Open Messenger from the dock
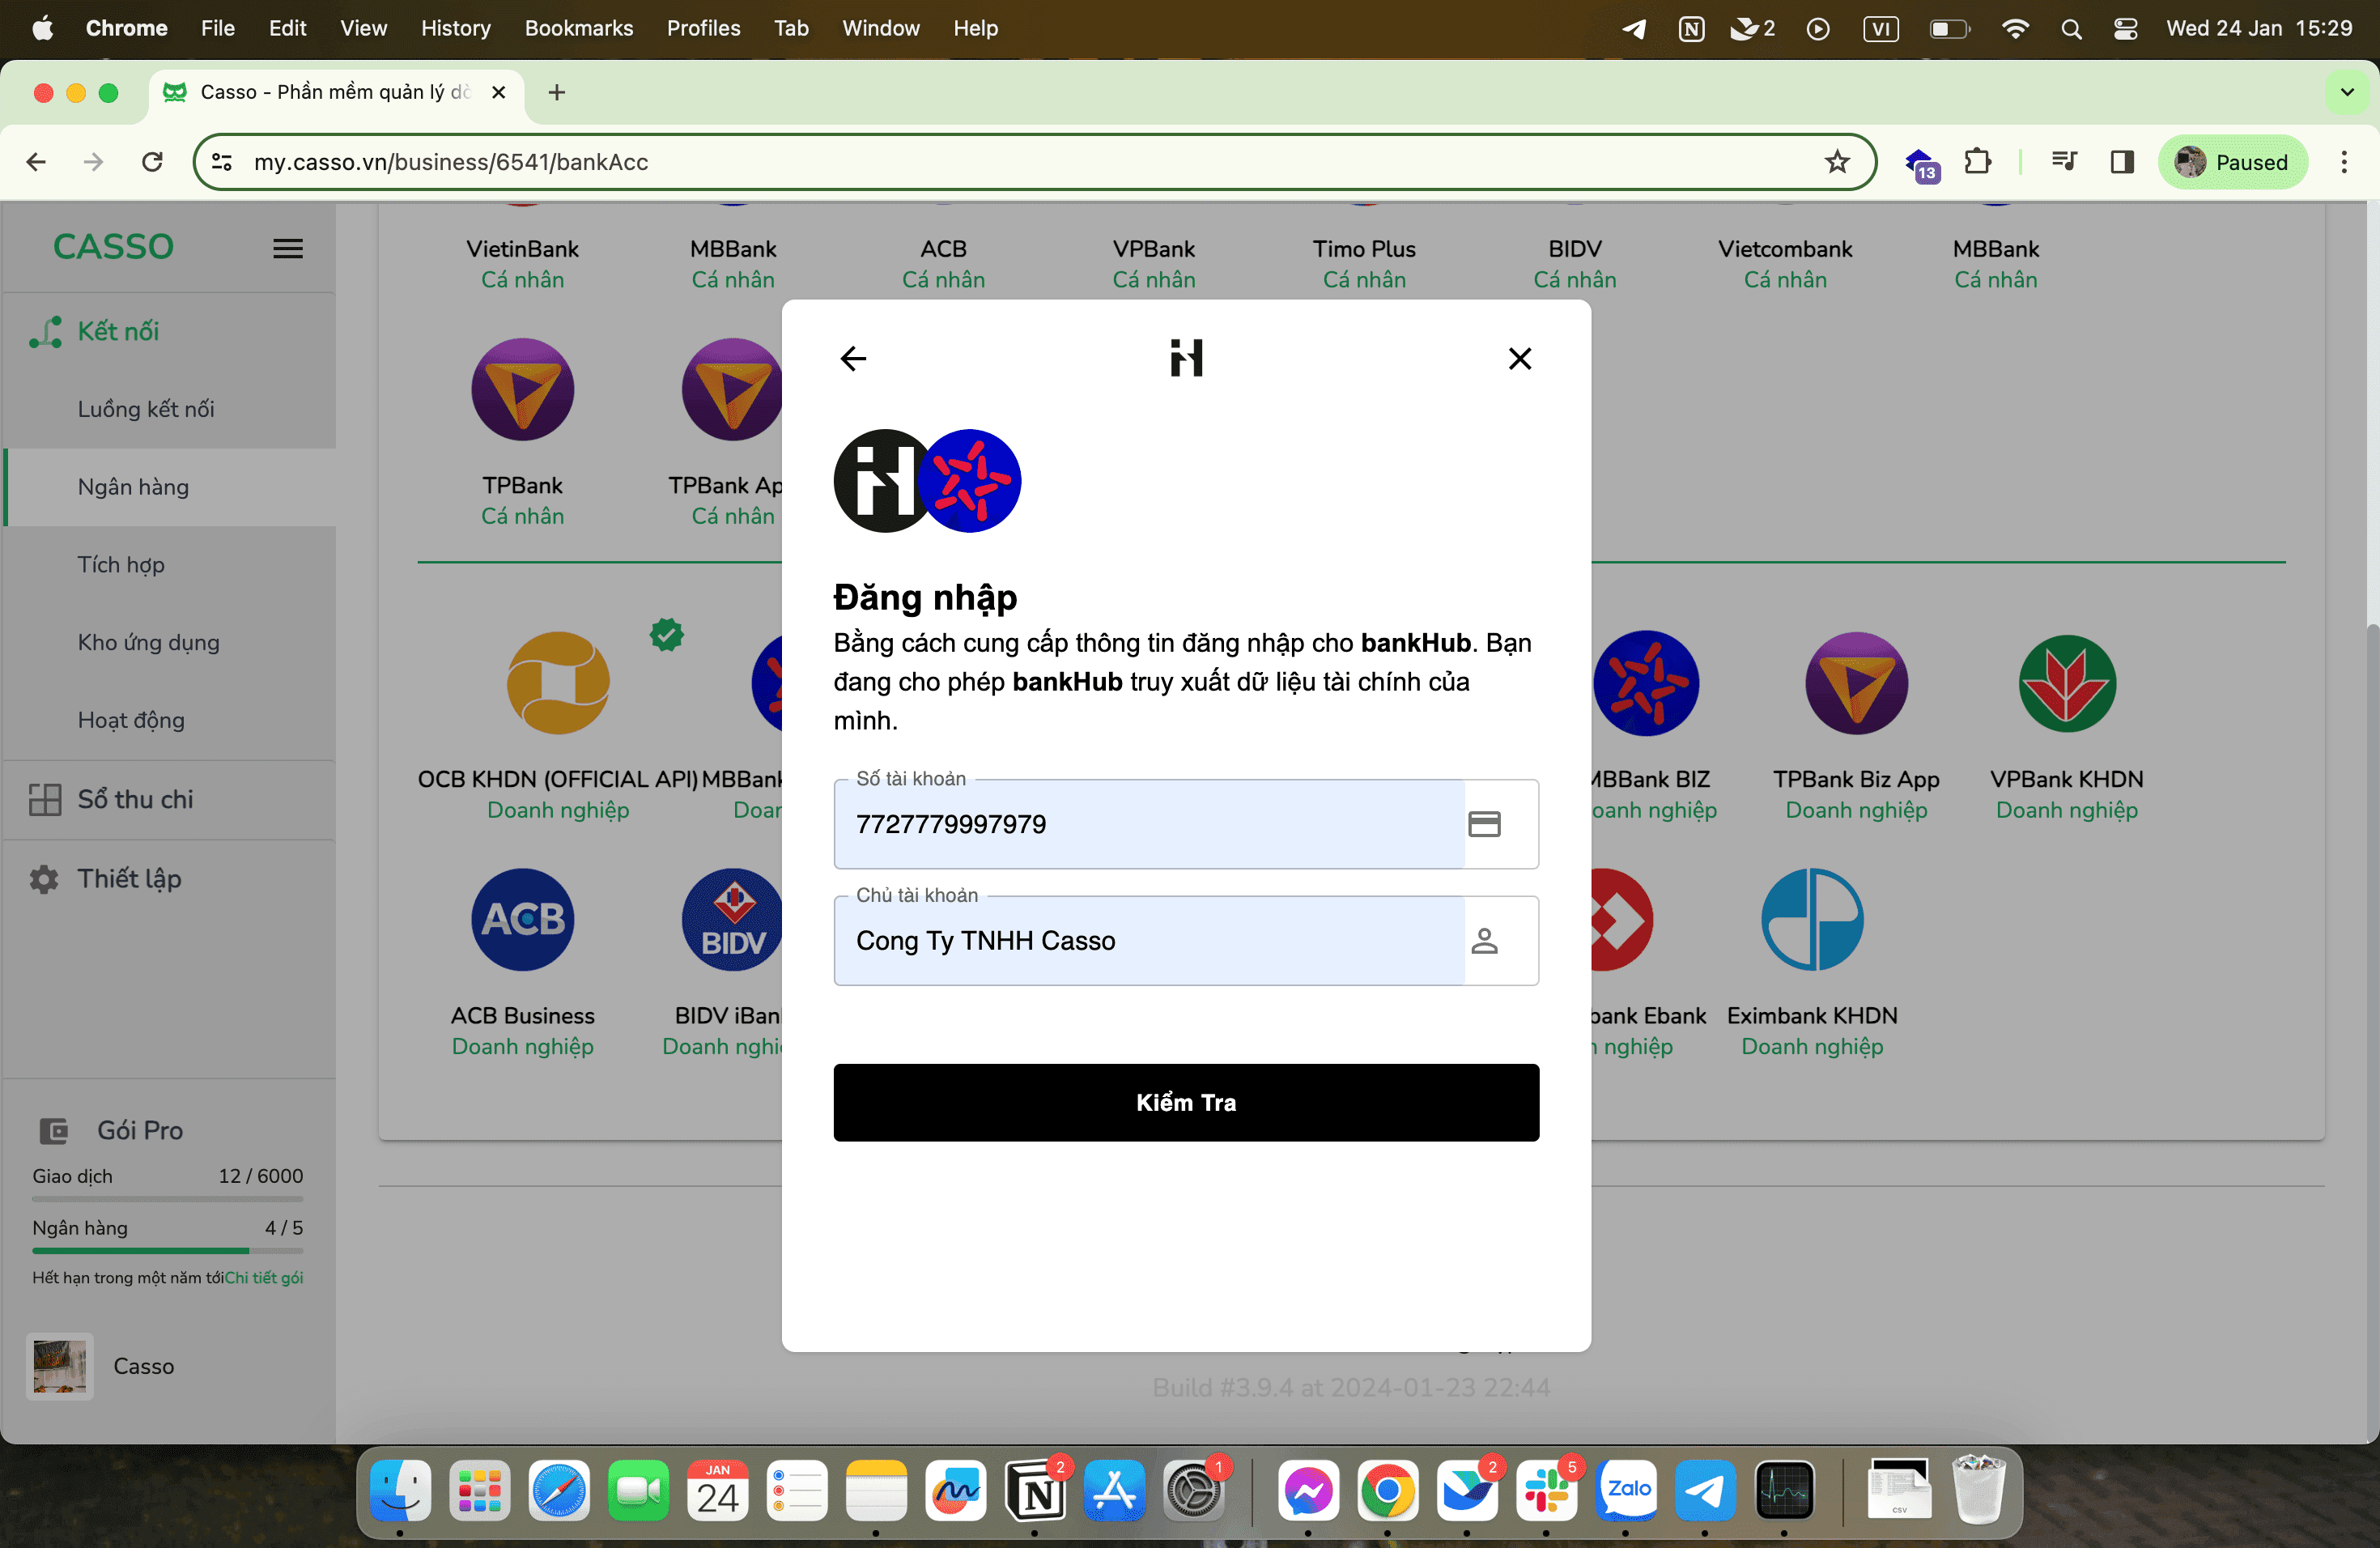Image resolution: width=2380 pixels, height=1548 pixels. tap(1308, 1491)
